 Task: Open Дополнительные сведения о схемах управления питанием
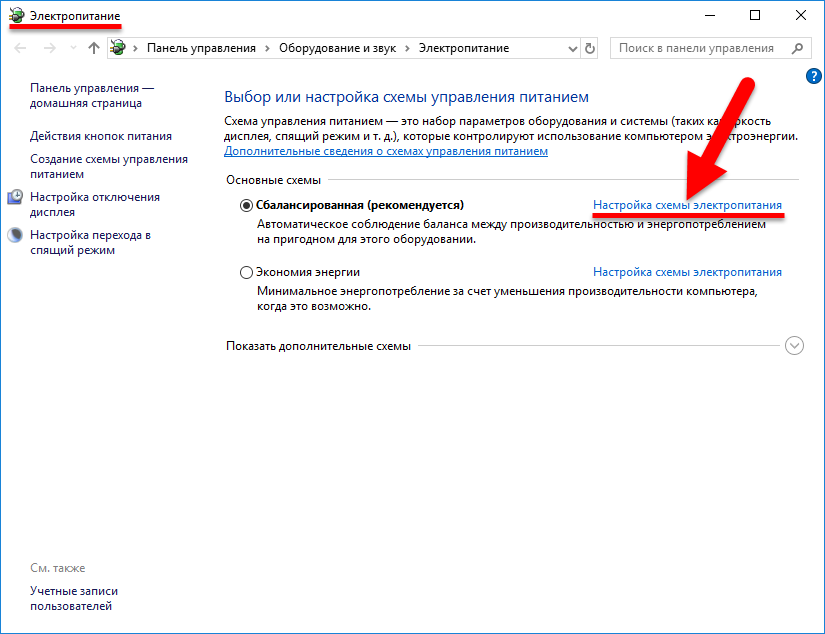point(386,152)
